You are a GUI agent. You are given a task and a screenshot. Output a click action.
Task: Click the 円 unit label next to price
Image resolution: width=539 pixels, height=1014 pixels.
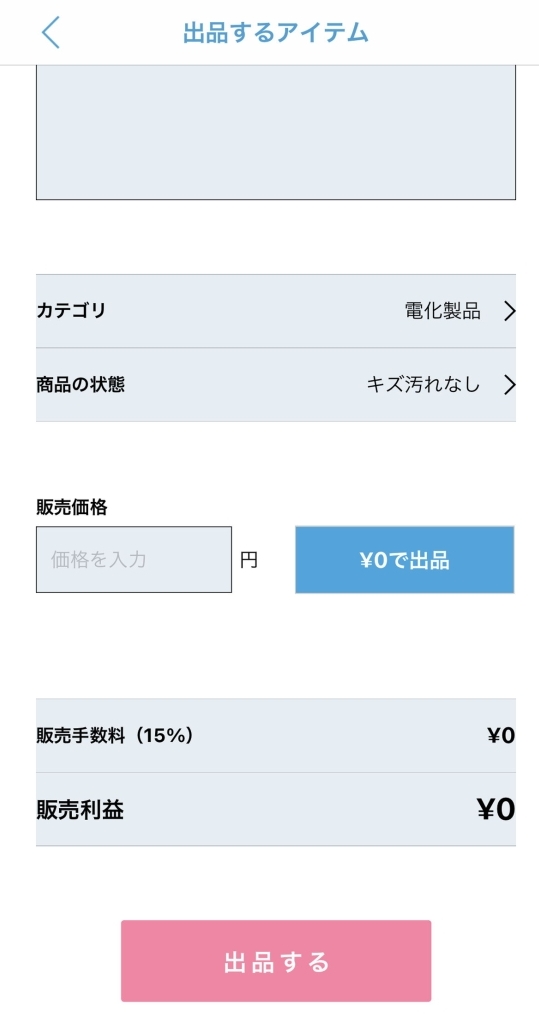pyautogui.click(x=249, y=559)
